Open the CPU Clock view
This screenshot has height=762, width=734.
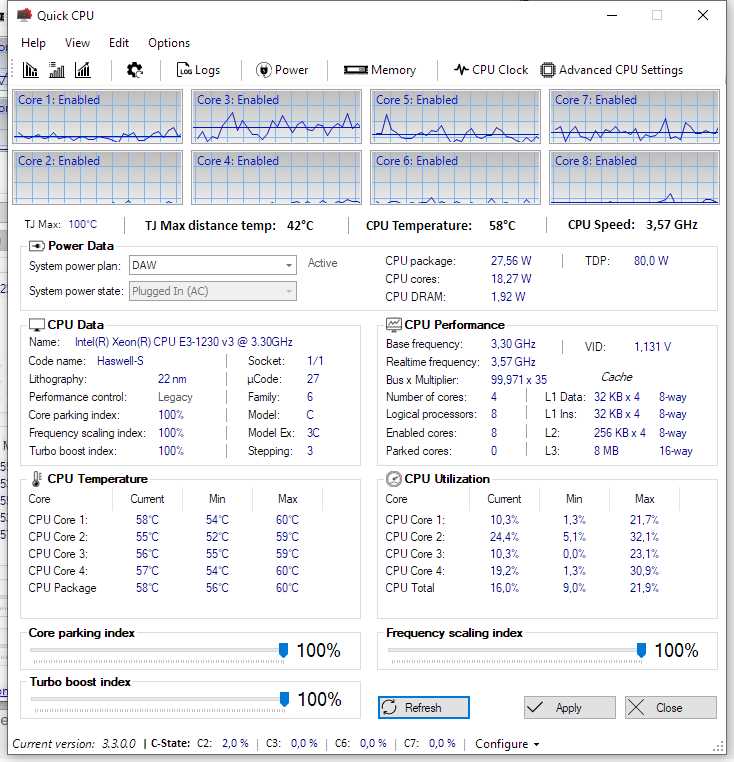point(490,70)
